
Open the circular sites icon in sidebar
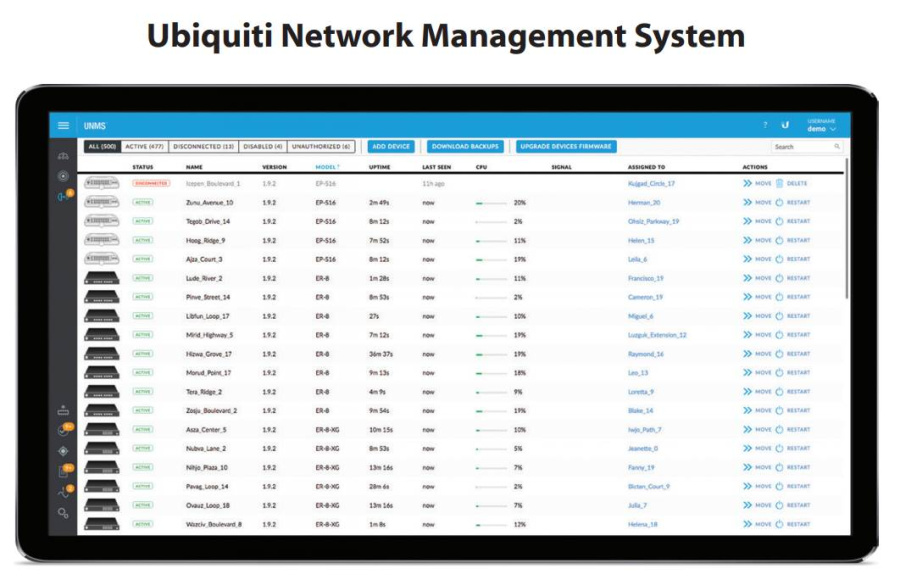(63, 176)
